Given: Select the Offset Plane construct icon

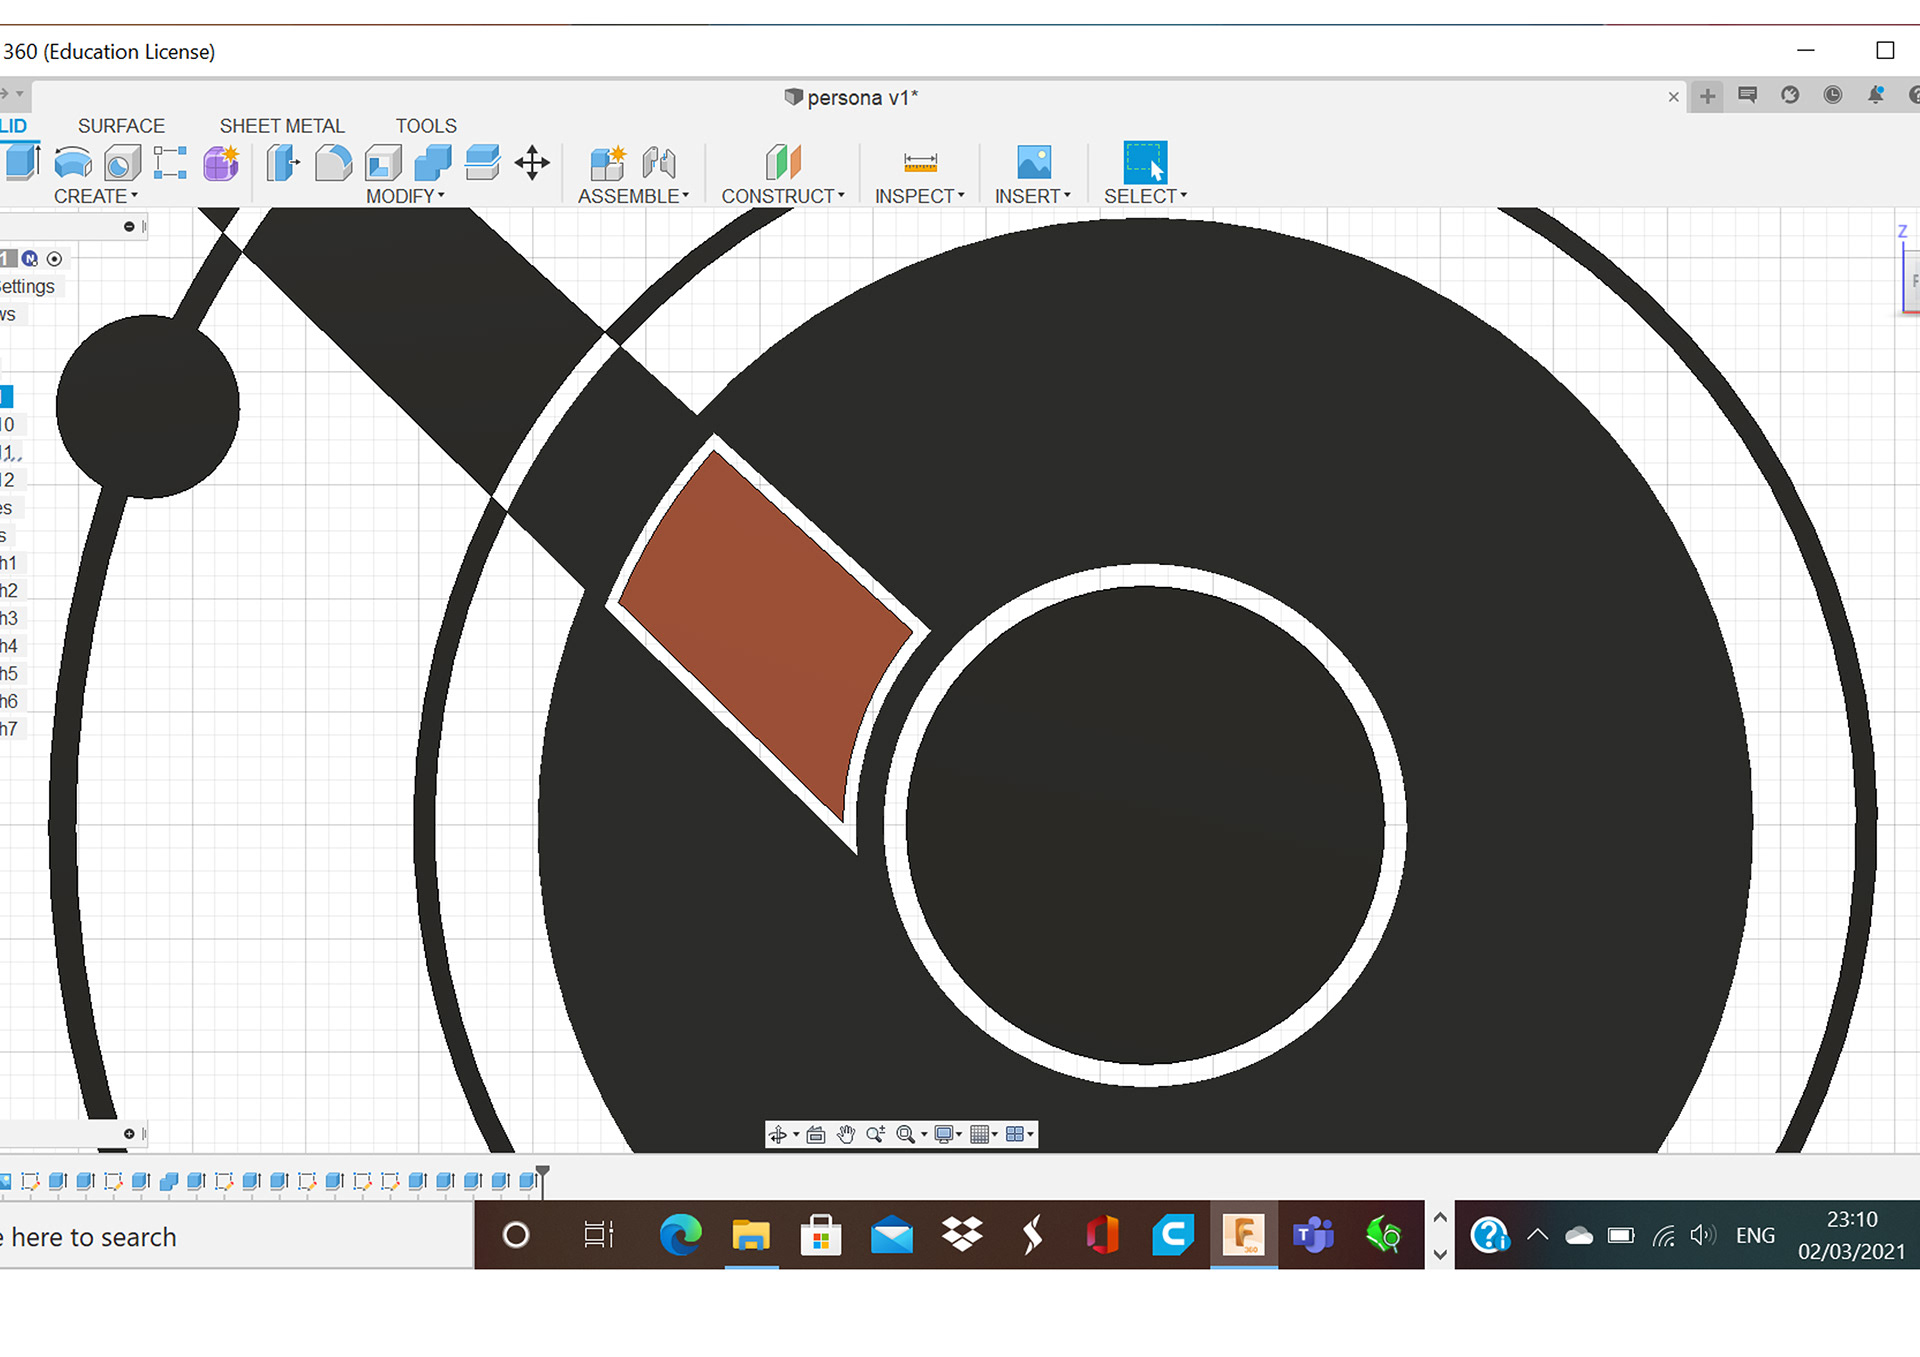Looking at the screenshot, I should click(783, 162).
